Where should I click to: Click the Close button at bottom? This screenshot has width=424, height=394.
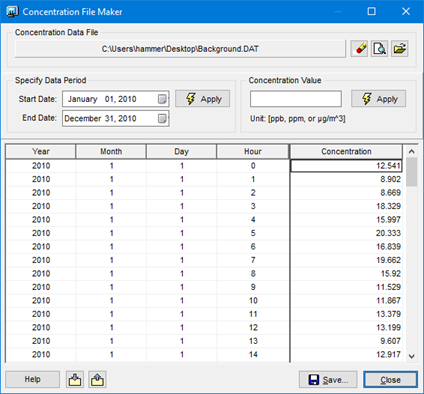390,380
